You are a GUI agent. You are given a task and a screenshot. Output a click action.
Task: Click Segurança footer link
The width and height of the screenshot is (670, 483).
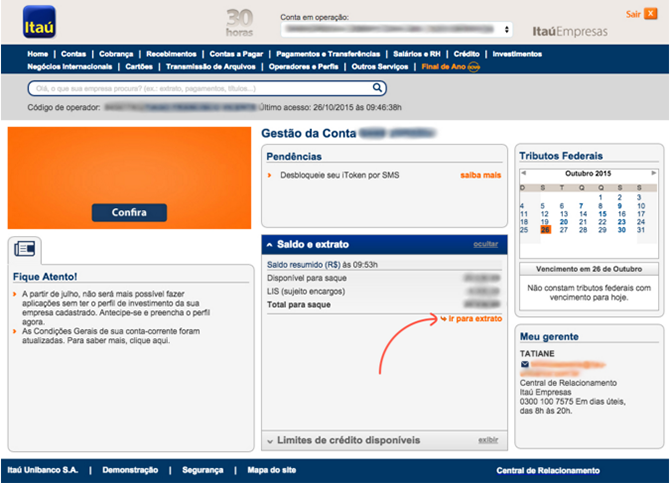tap(203, 470)
